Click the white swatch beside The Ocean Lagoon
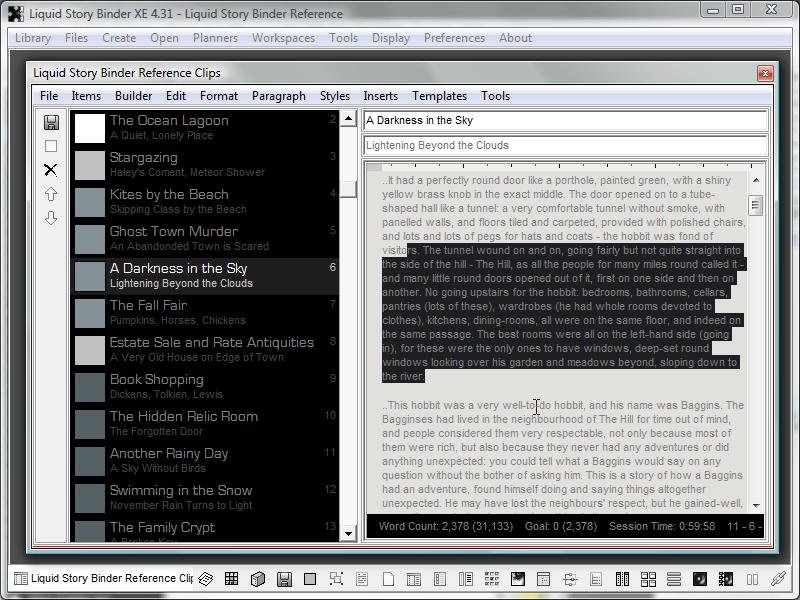Image resolution: width=800 pixels, height=600 pixels. coord(90,128)
